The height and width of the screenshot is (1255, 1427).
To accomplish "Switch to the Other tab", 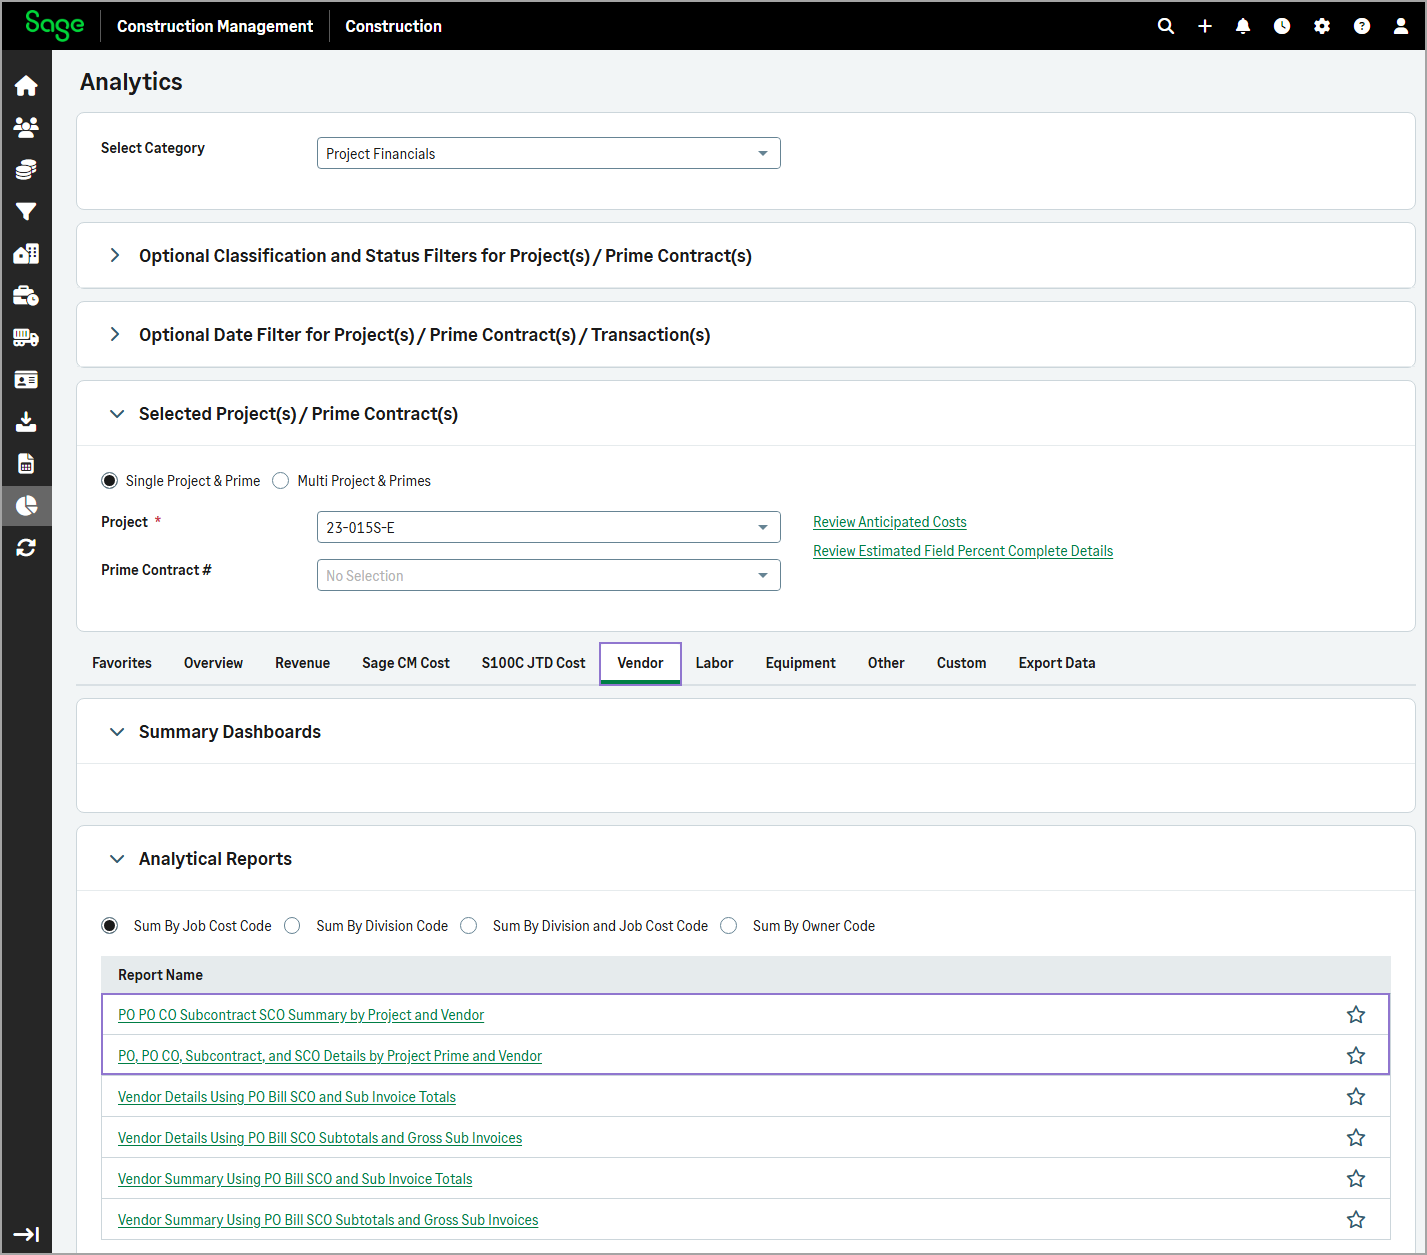I will click(886, 663).
